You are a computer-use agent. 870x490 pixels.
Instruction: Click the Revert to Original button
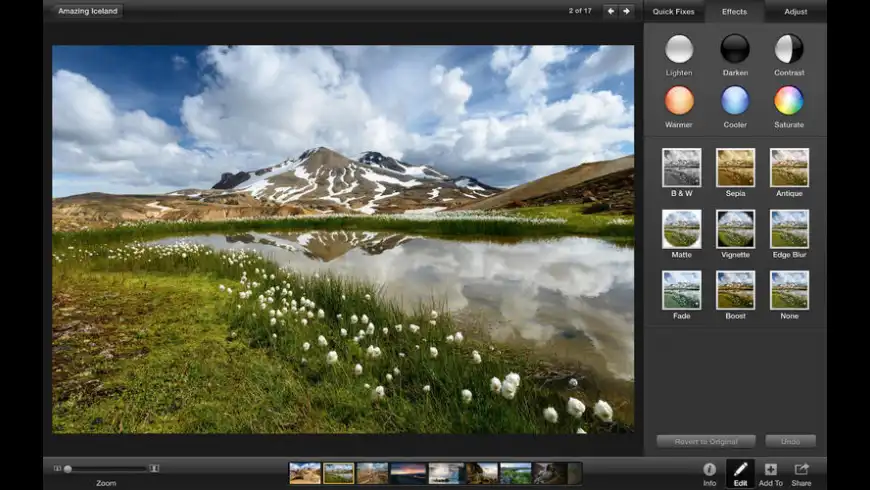705,441
